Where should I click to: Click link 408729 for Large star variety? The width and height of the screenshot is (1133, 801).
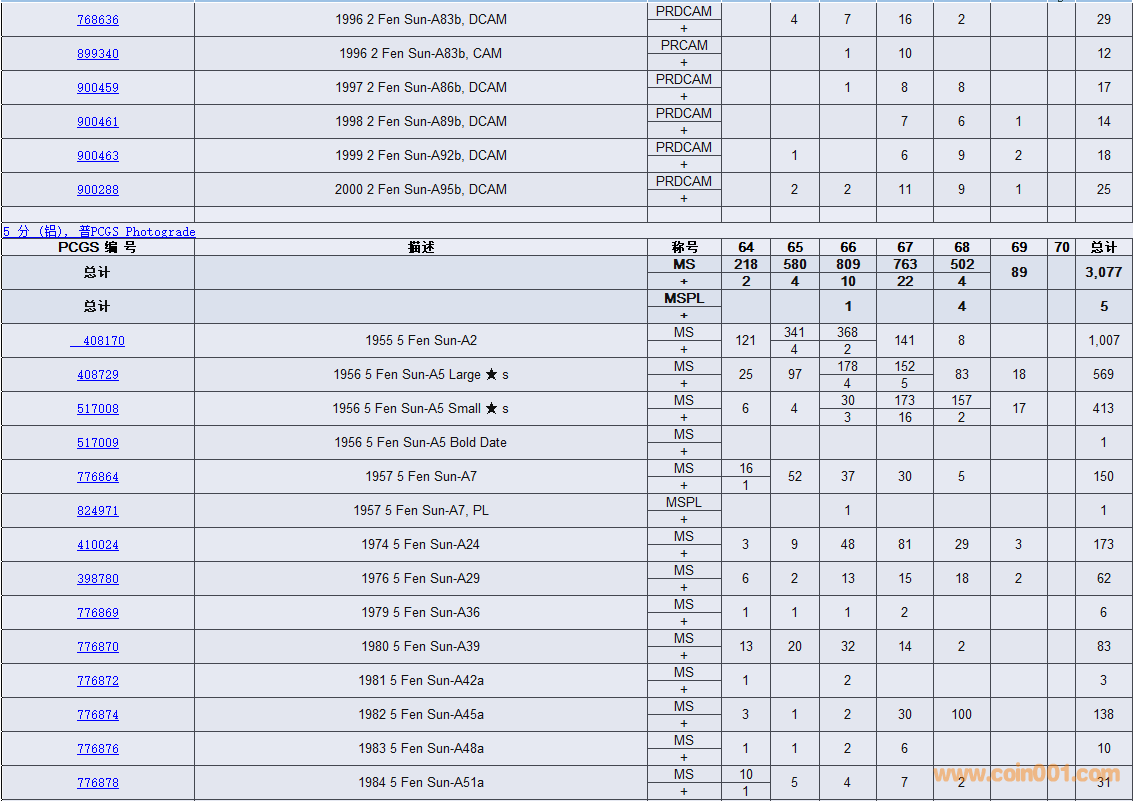(97, 375)
